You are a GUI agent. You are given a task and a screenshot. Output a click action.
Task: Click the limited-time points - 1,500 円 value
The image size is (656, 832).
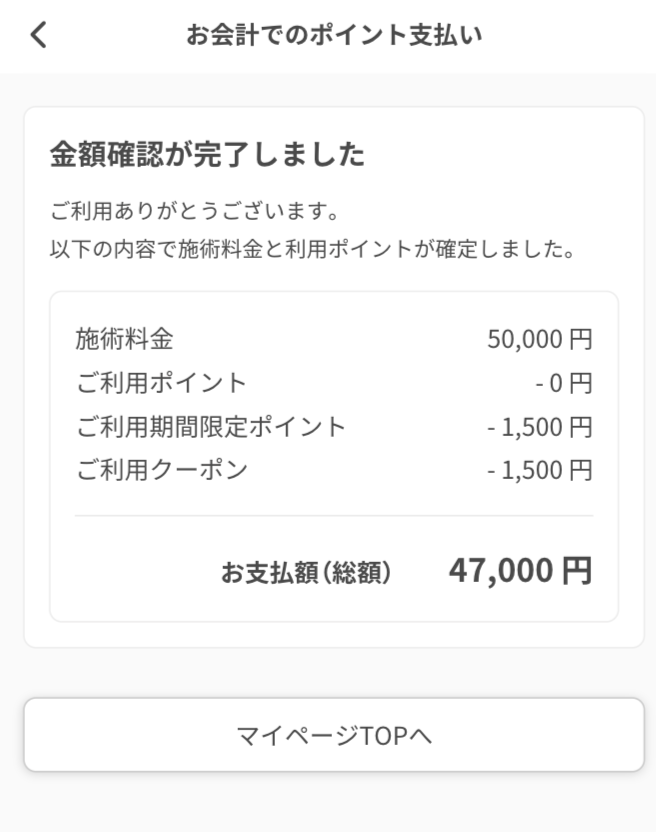(539, 428)
